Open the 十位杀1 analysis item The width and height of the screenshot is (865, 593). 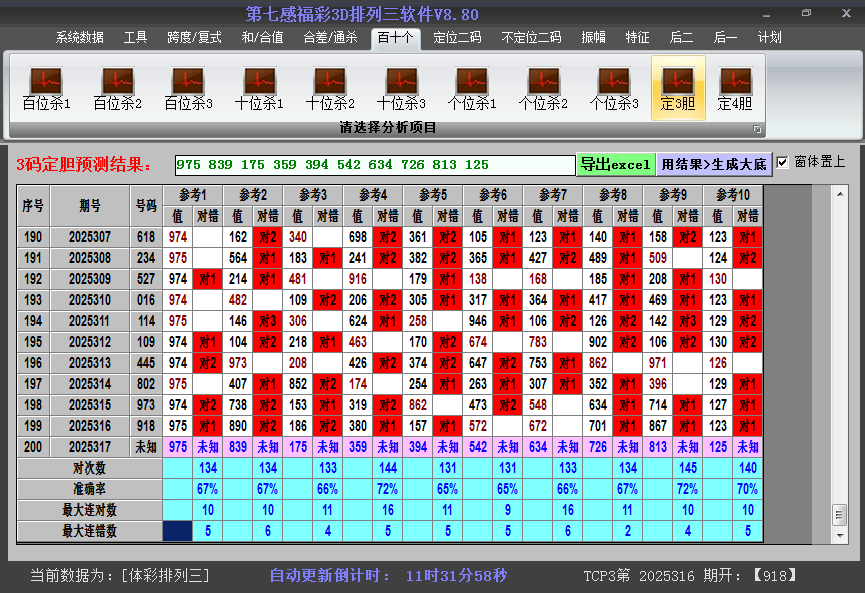tap(259, 88)
